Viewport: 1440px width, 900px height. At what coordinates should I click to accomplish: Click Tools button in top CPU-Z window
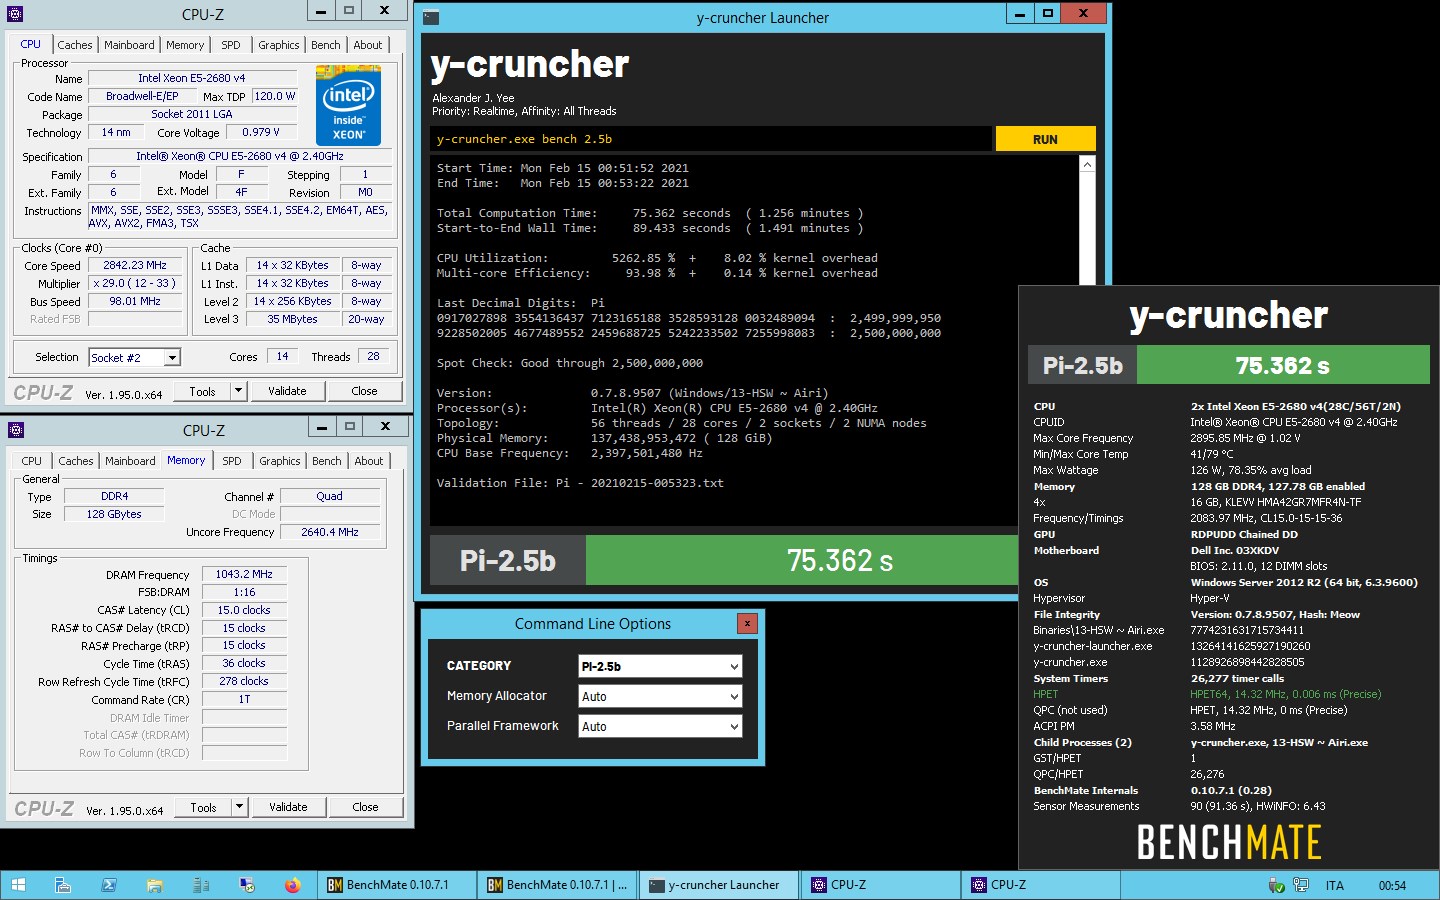[202, 391]
